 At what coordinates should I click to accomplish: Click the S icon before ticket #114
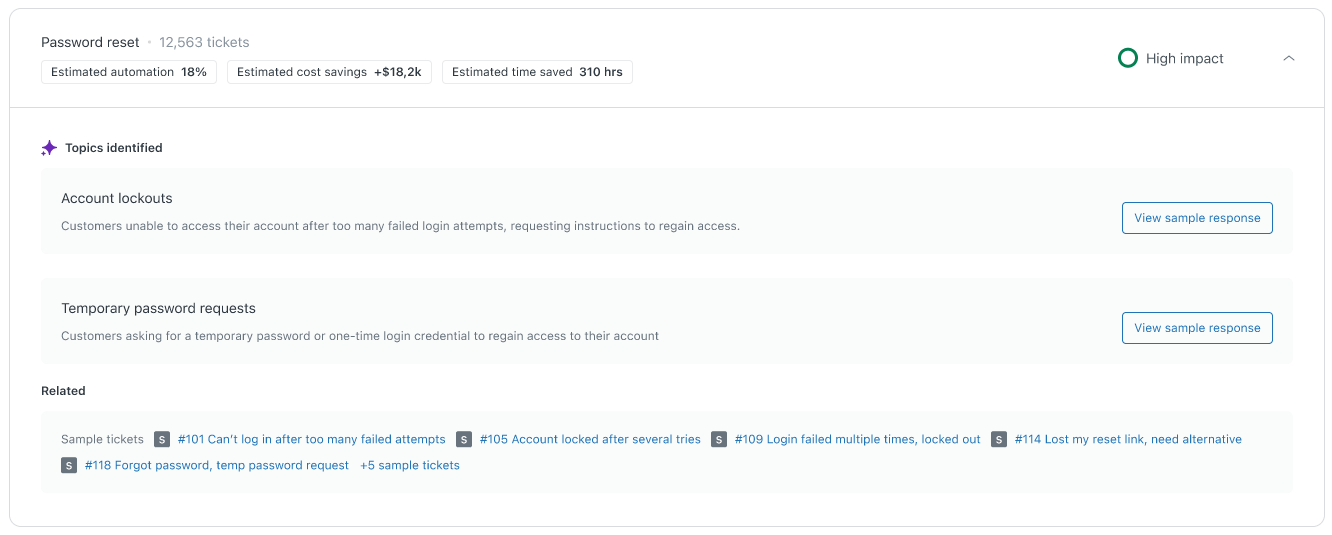click(999, 439)
